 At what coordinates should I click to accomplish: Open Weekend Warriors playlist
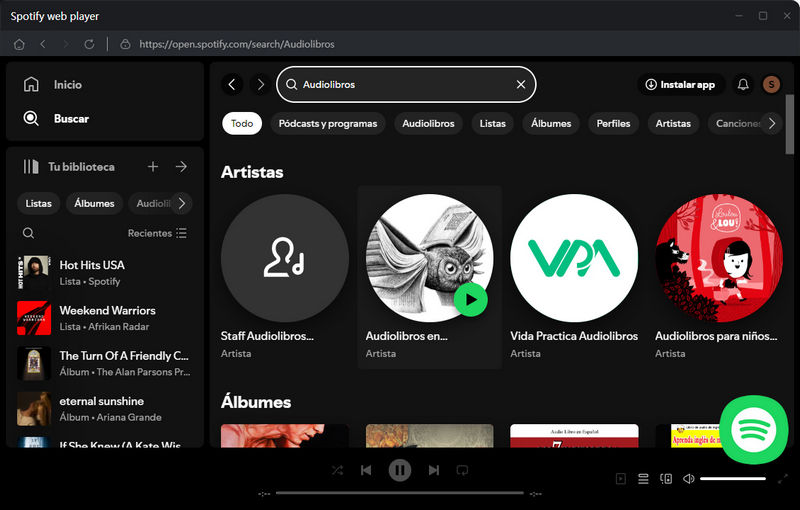click(105, 318)
